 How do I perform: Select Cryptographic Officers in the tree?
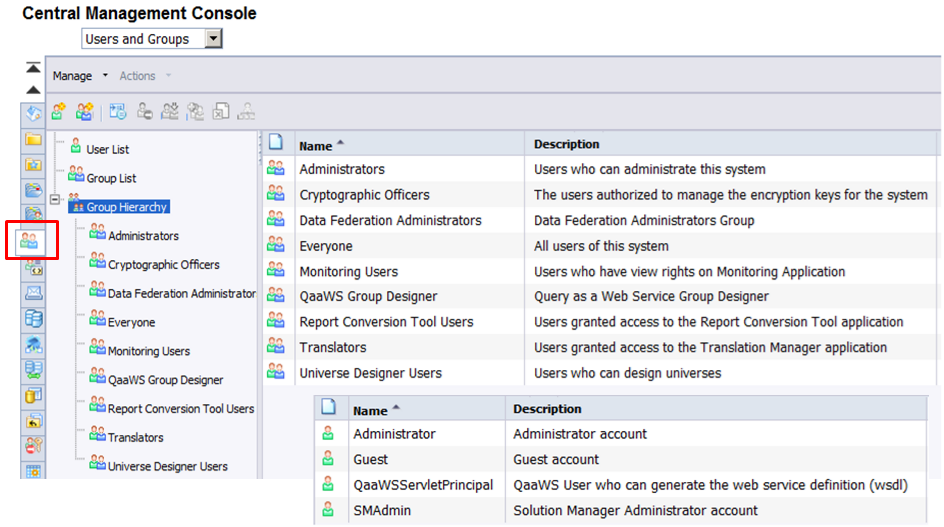pyautogui.click(x=163, y=265)
